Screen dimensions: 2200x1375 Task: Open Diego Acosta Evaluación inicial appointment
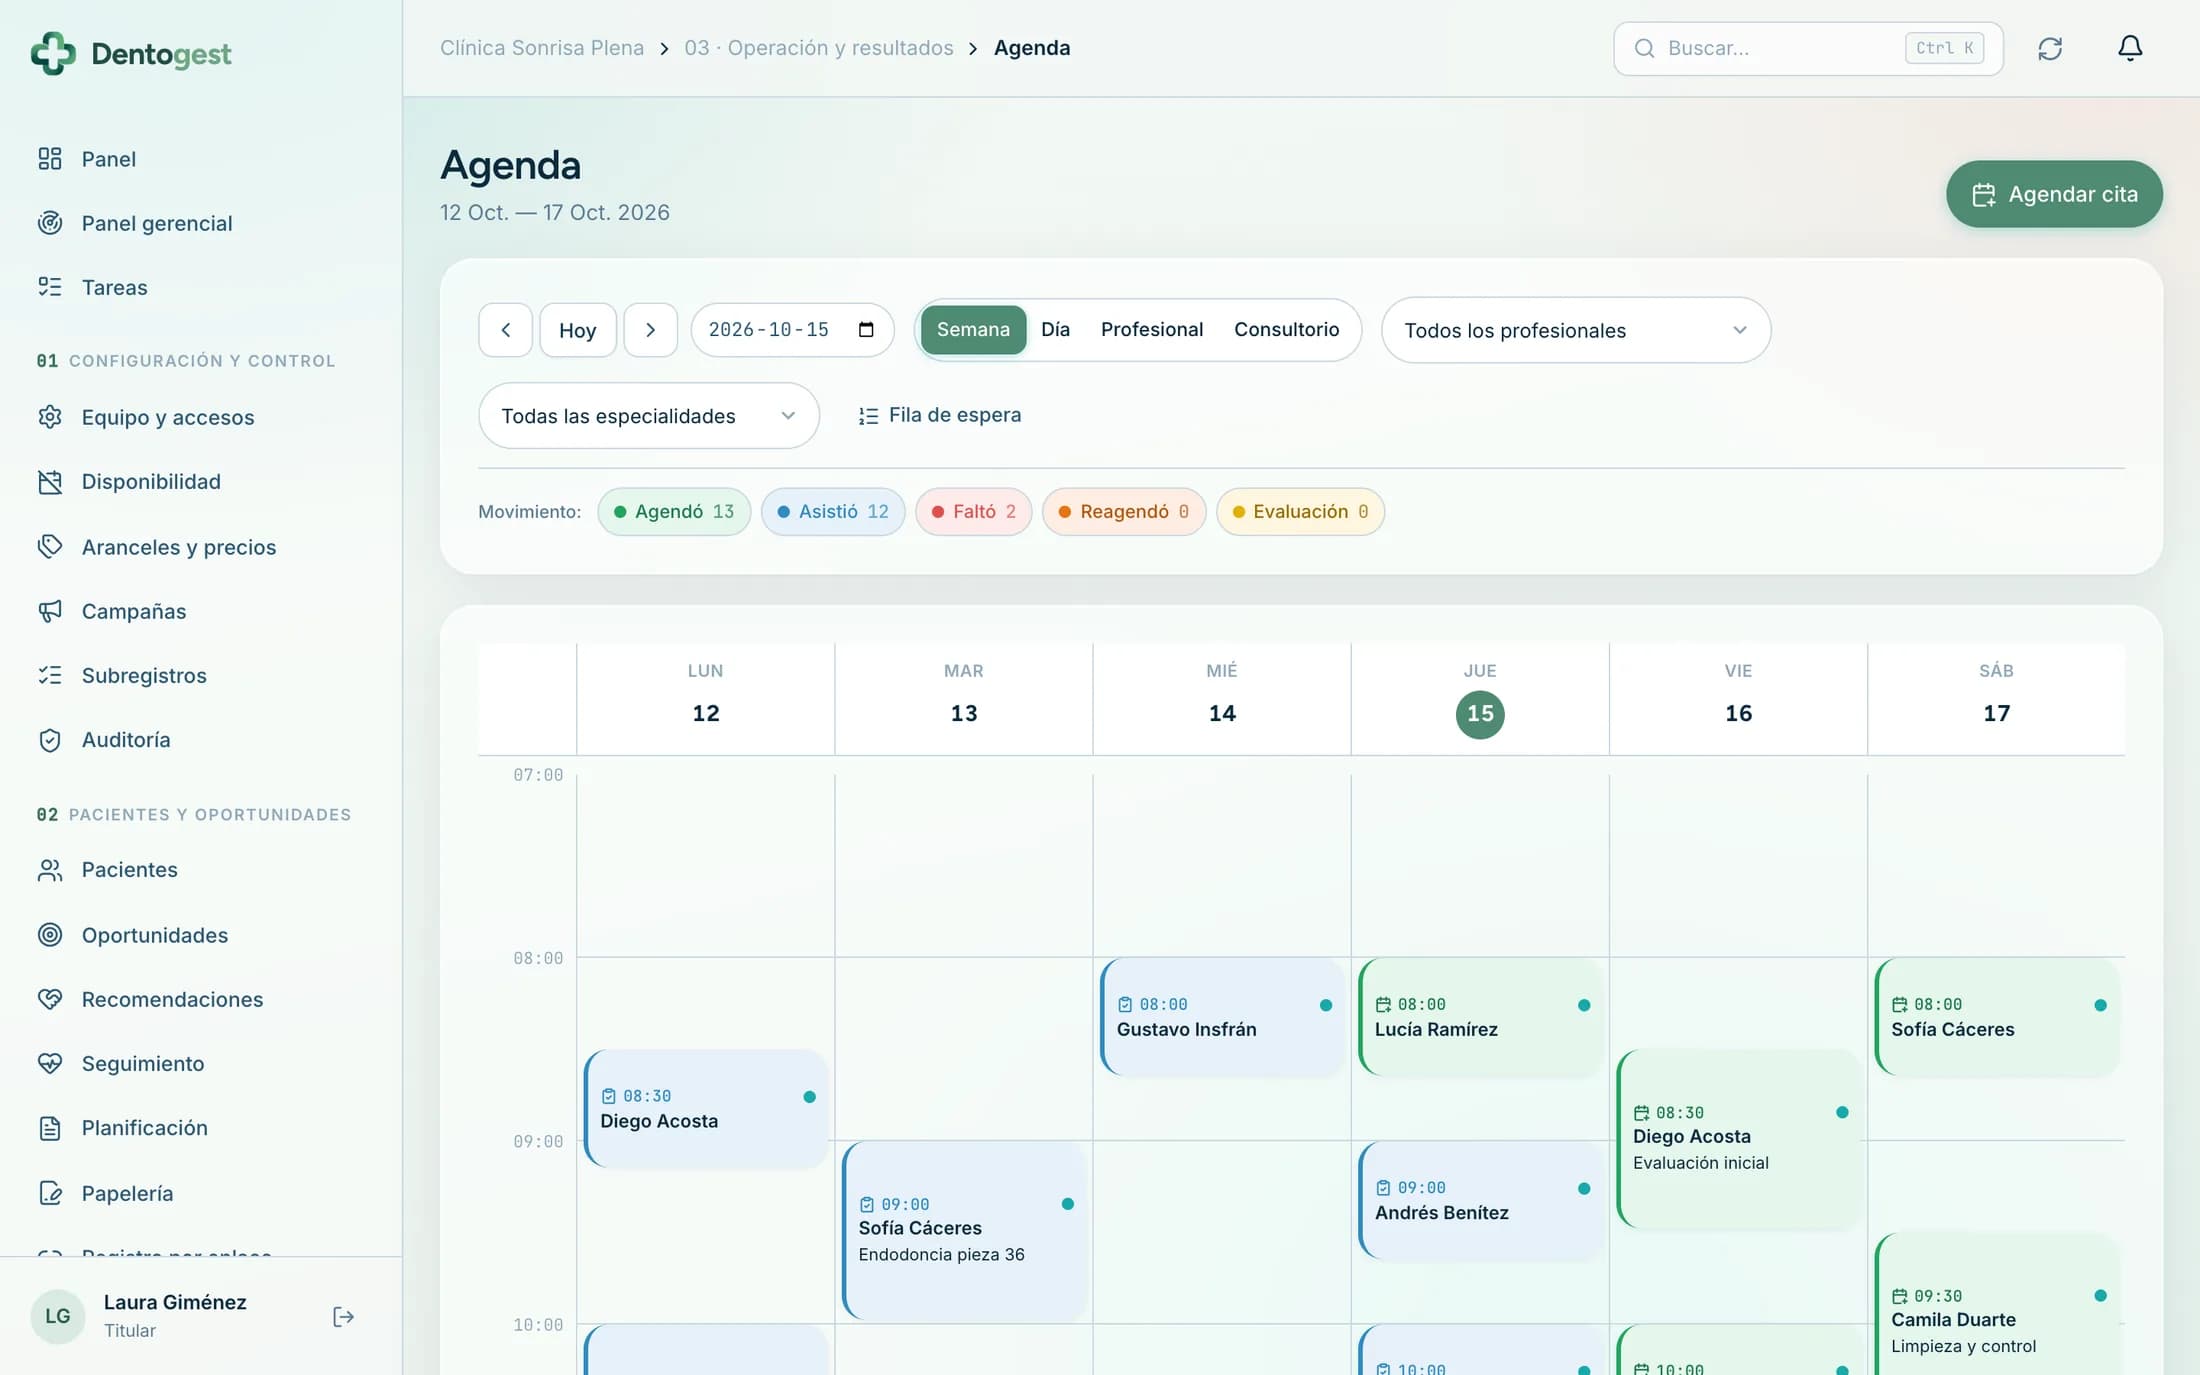(x=1738, y=1139)
